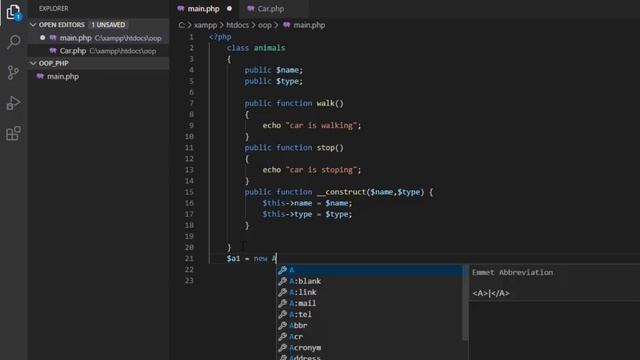Open the Search view in activity bar
Image resolution: width=640 pixels, height=360 pixels.
[x=13, y=42]
